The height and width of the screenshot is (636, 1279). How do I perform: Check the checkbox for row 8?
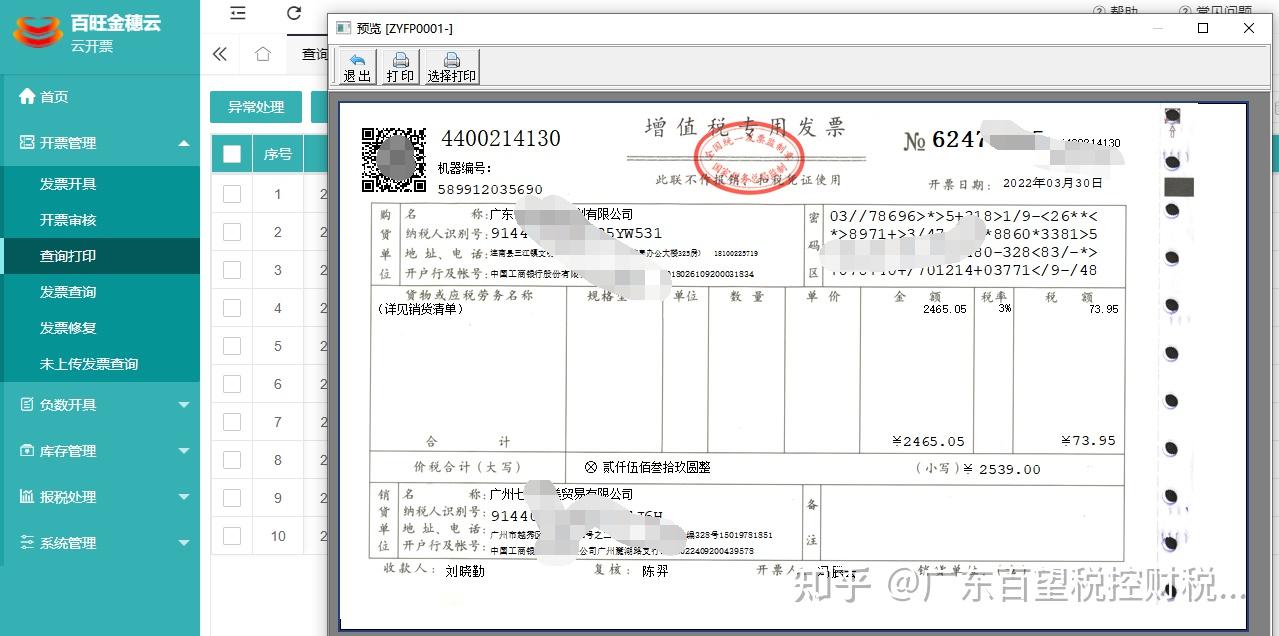(x=232, y=460)
